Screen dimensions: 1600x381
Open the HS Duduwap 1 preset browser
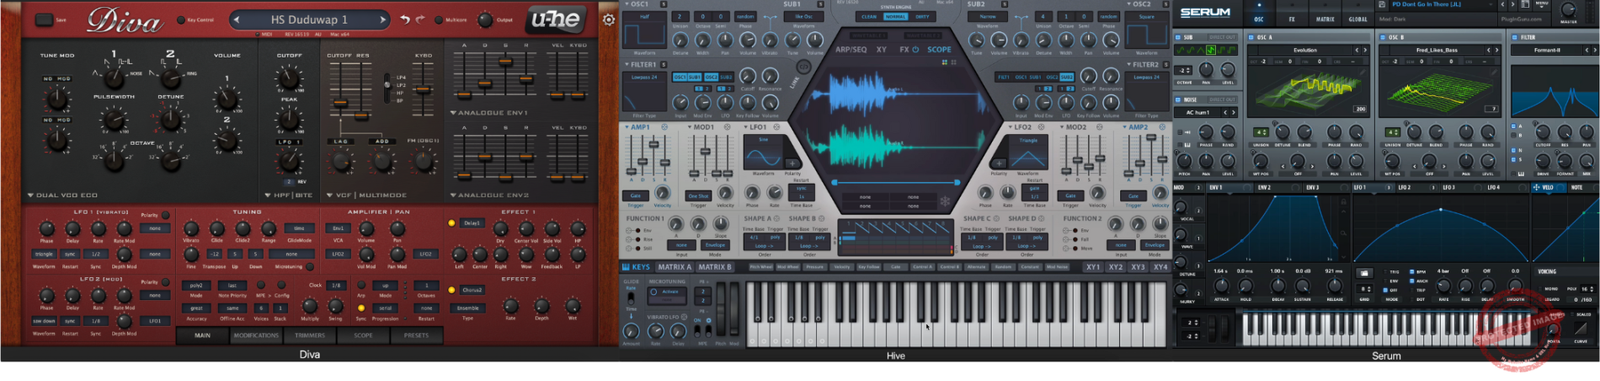pyautogui.click(x=309, y=19)
